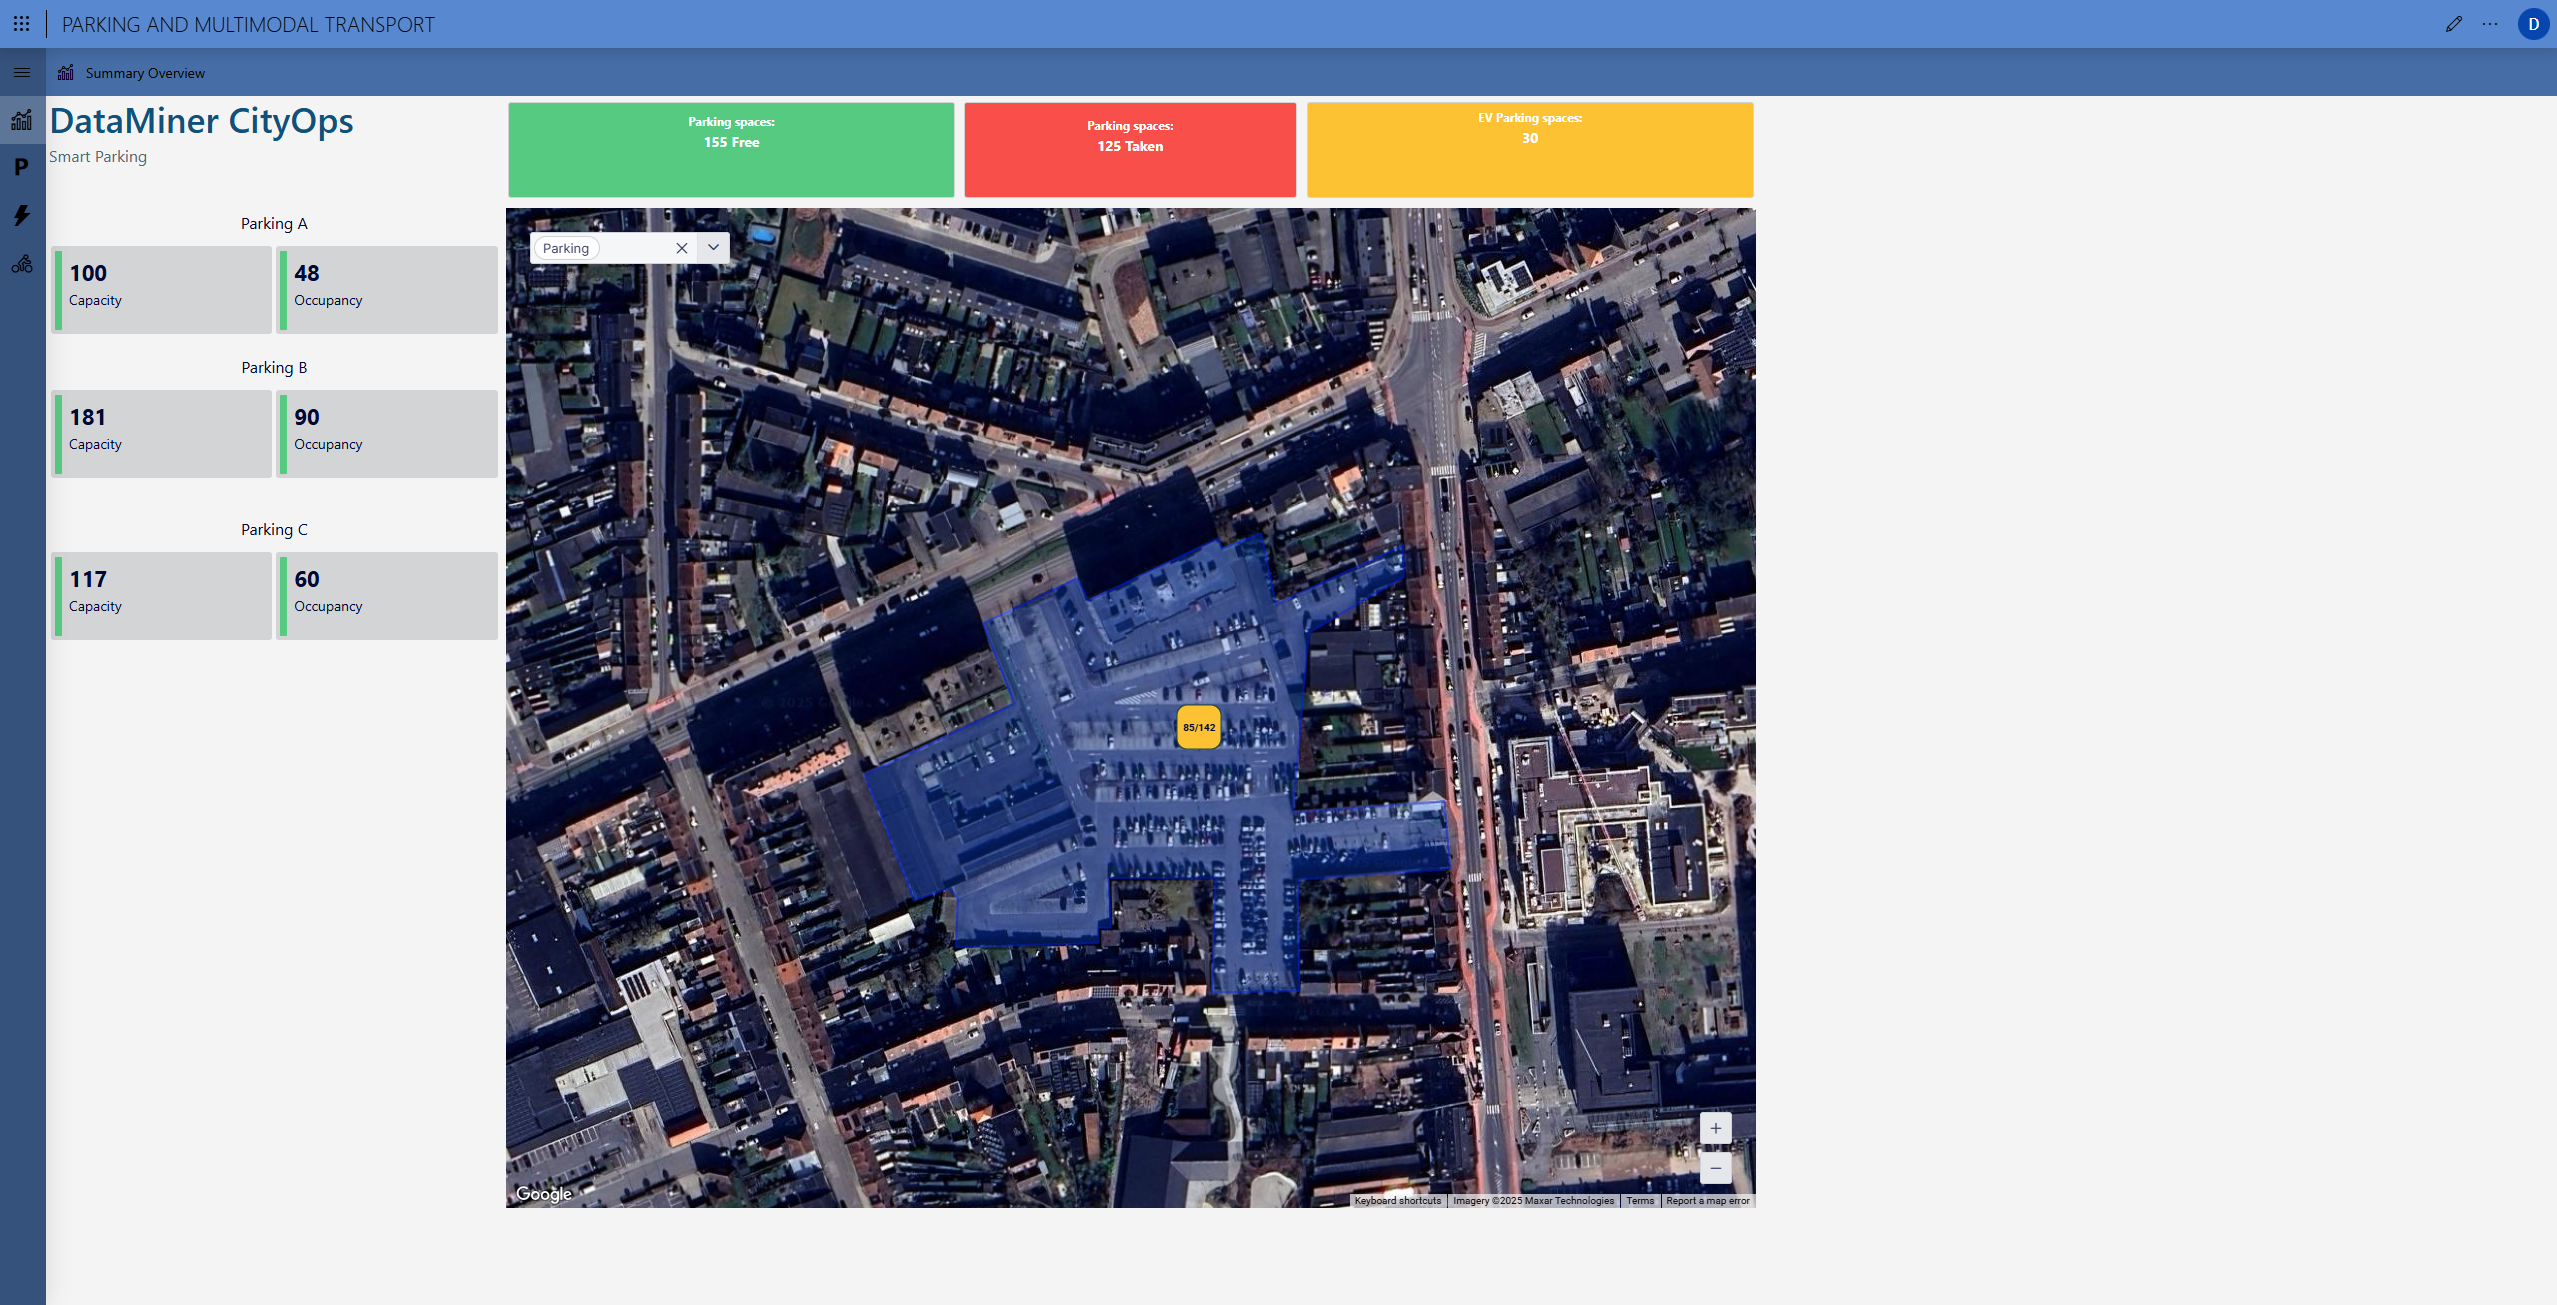Screen dimensions: 2557x1305
Task: Clear the Parking map layer filter
Action: point(682,248)
